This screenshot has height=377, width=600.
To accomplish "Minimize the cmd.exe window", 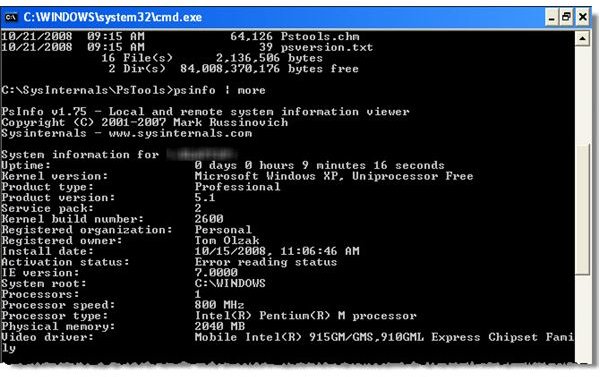I will tap(551, 17).
